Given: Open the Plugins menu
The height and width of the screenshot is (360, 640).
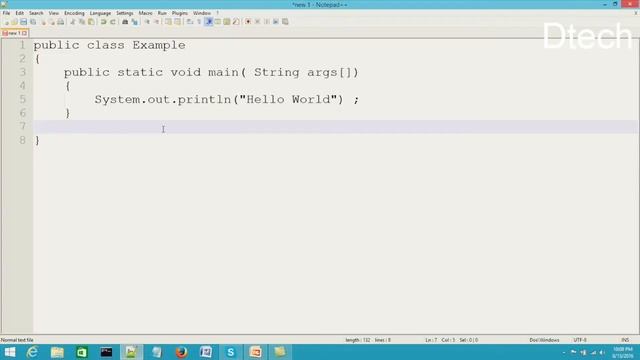Looking at the screenshot, I should point(180,13).
